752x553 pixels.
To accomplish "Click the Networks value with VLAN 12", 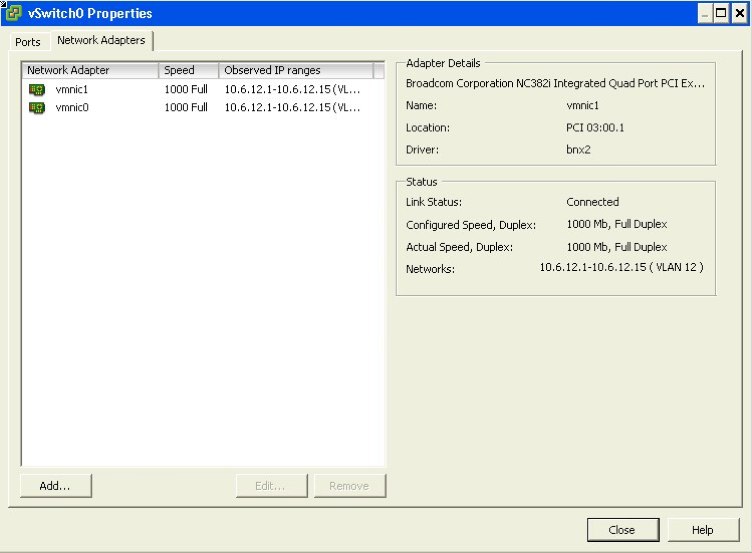I will tap(622, 267).
